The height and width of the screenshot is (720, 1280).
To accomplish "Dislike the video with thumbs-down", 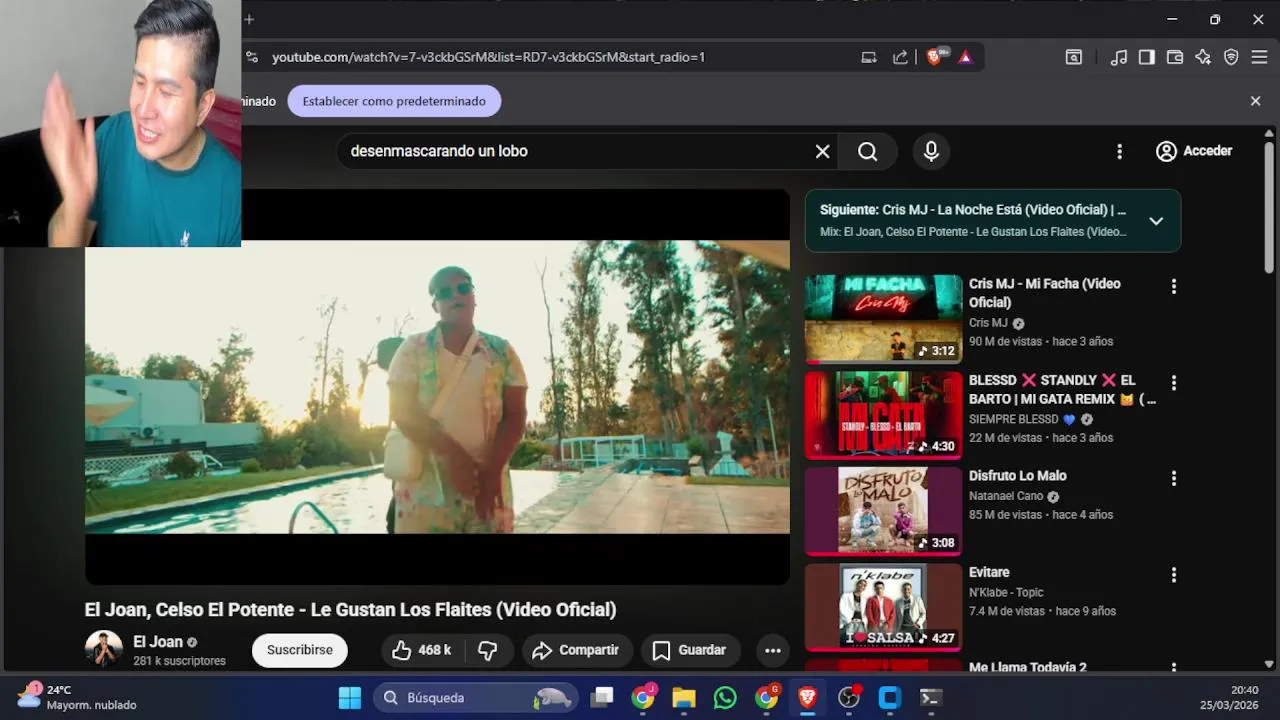I will (488, 650).
